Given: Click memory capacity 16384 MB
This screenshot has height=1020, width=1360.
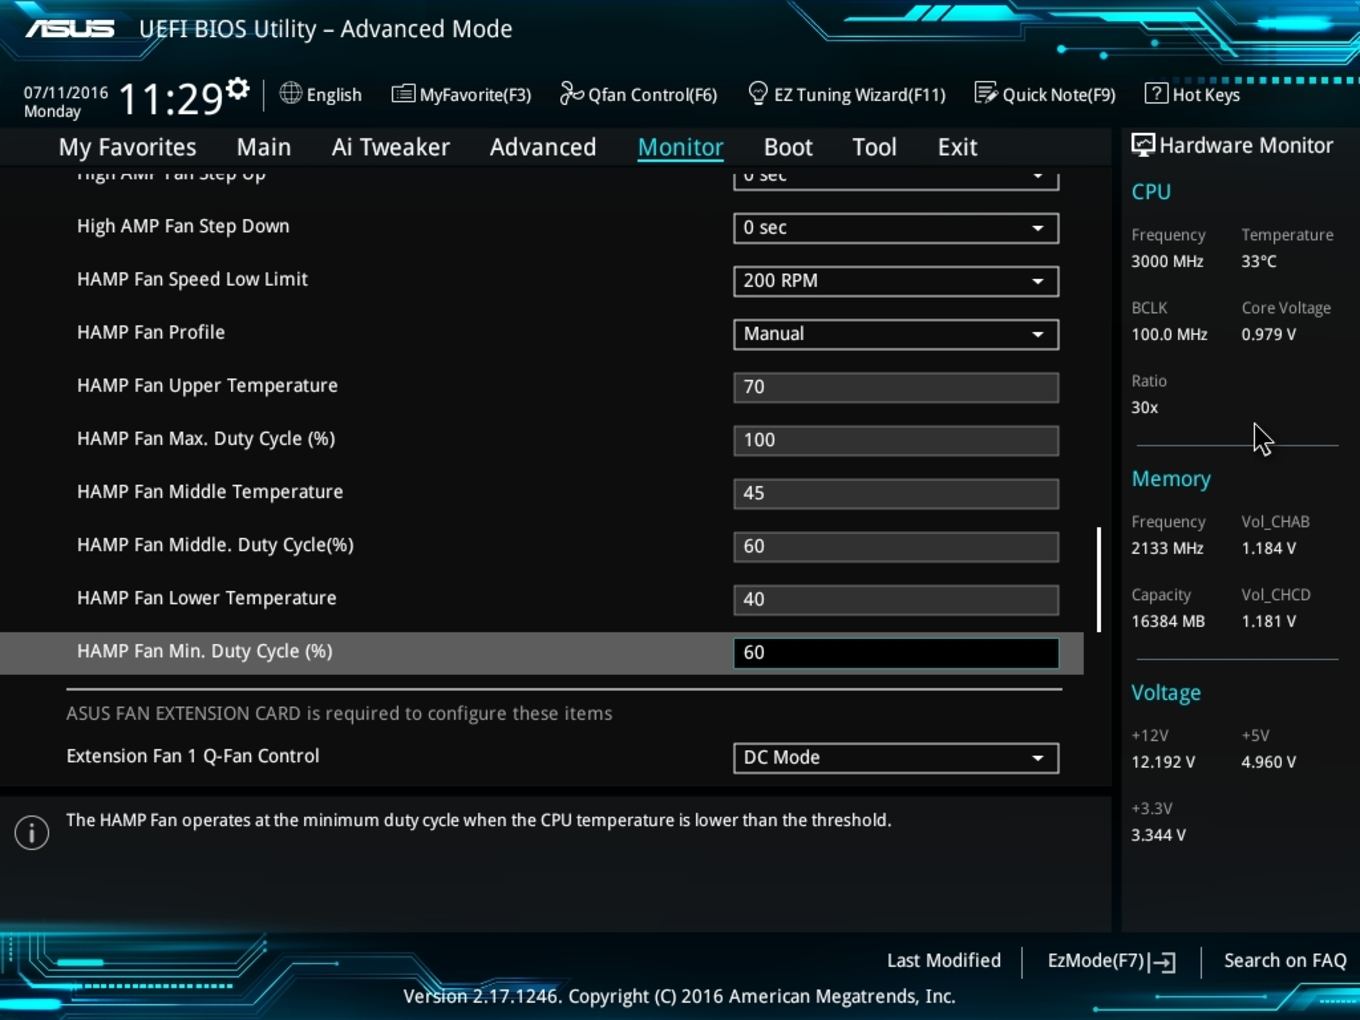Looking at the screenshot, I should tap(1168, 621).
